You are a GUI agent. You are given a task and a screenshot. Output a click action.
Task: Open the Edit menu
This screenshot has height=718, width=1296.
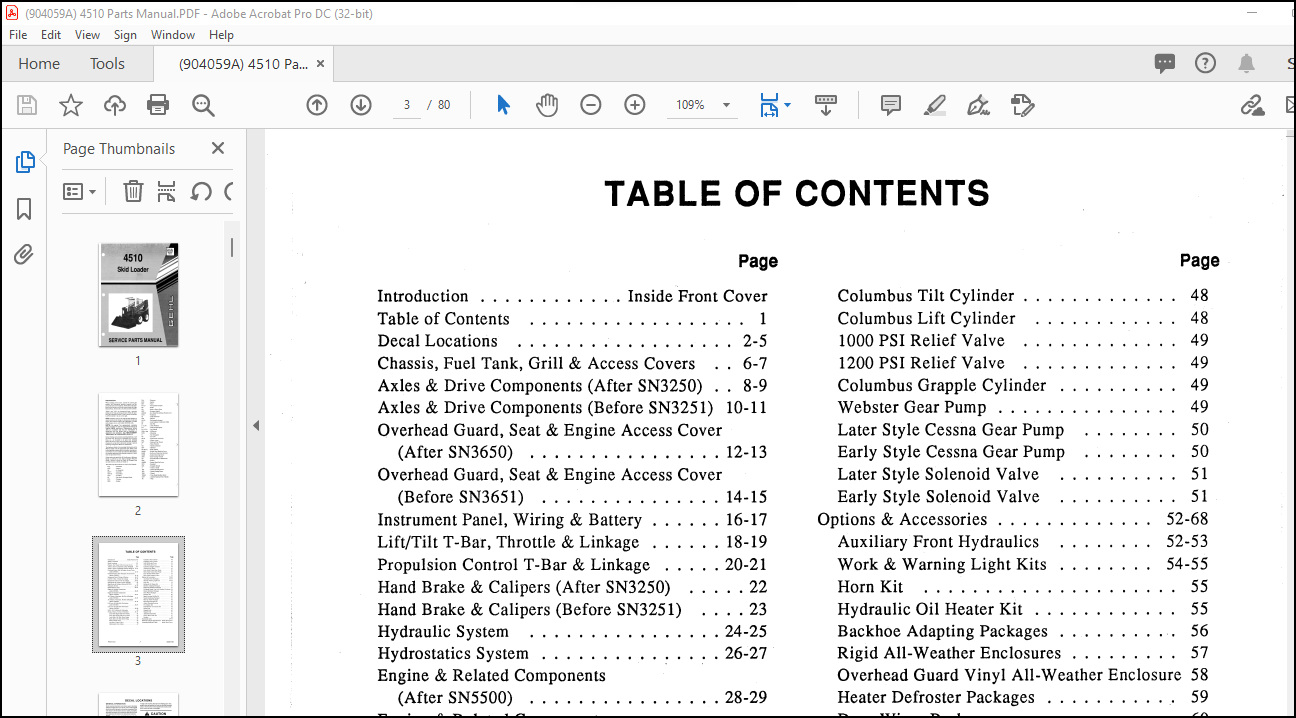pyautogui.click(x=51, y=34)
